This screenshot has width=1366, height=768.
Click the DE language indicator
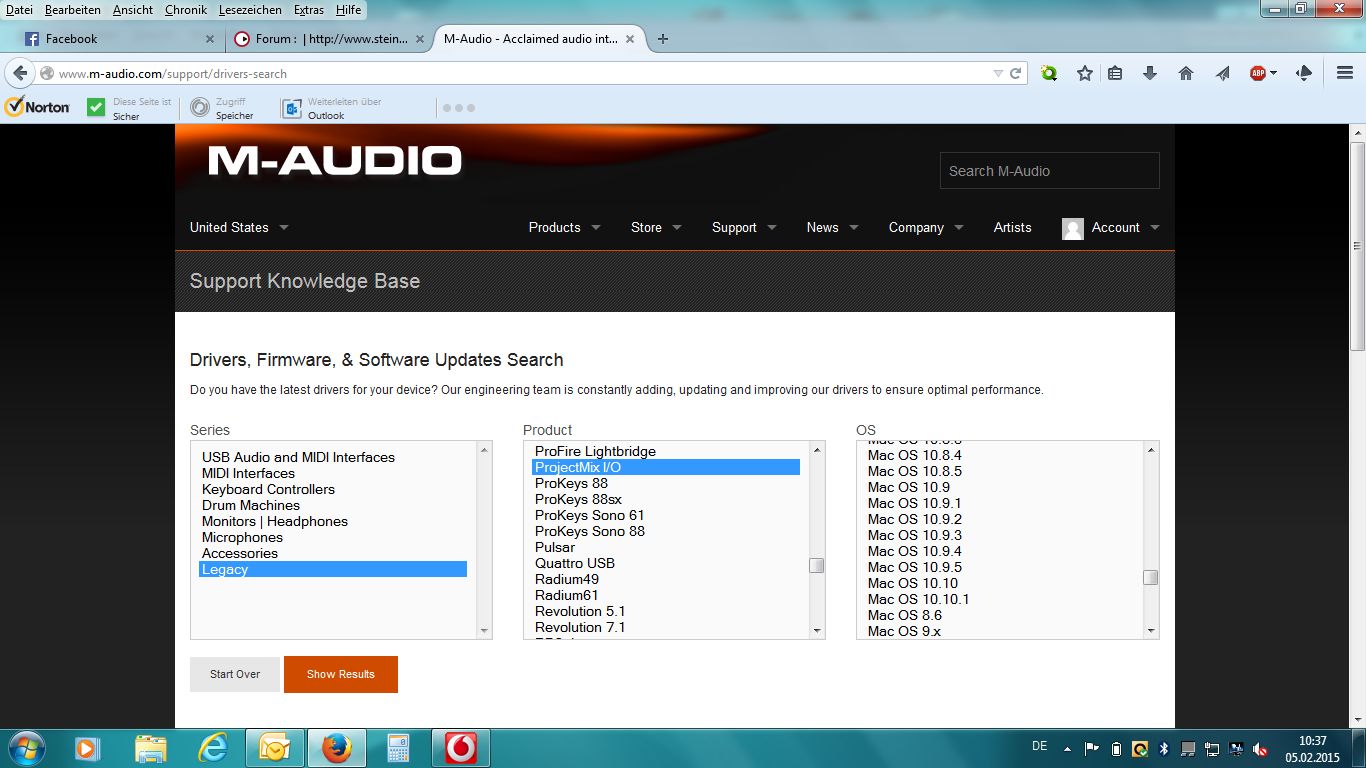click(1039, 746)
